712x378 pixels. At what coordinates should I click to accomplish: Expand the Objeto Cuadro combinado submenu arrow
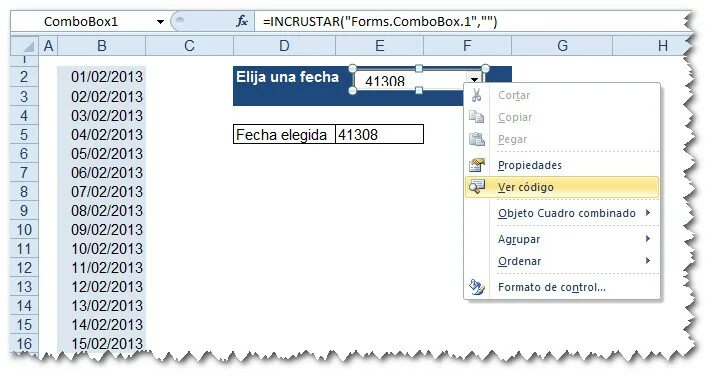[648, 212]
